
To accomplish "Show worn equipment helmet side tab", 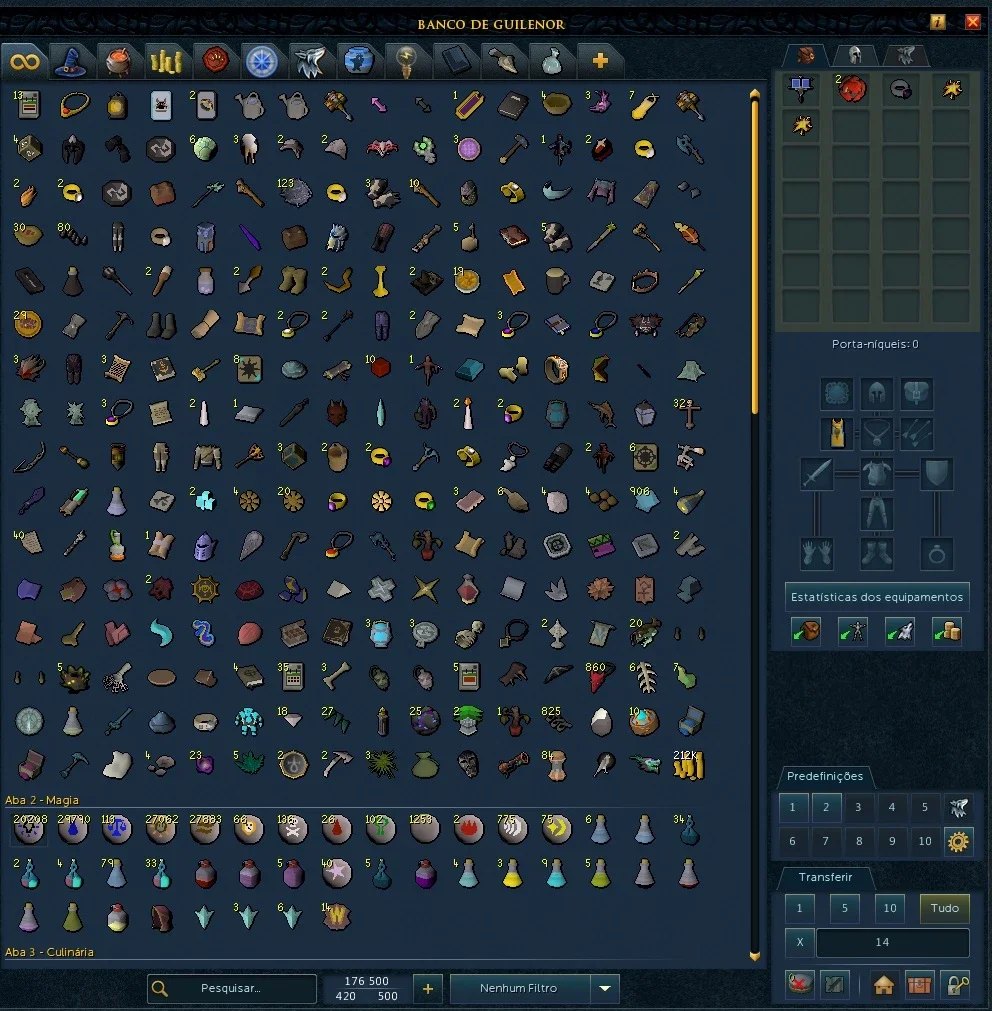I will tap(855, 55).
